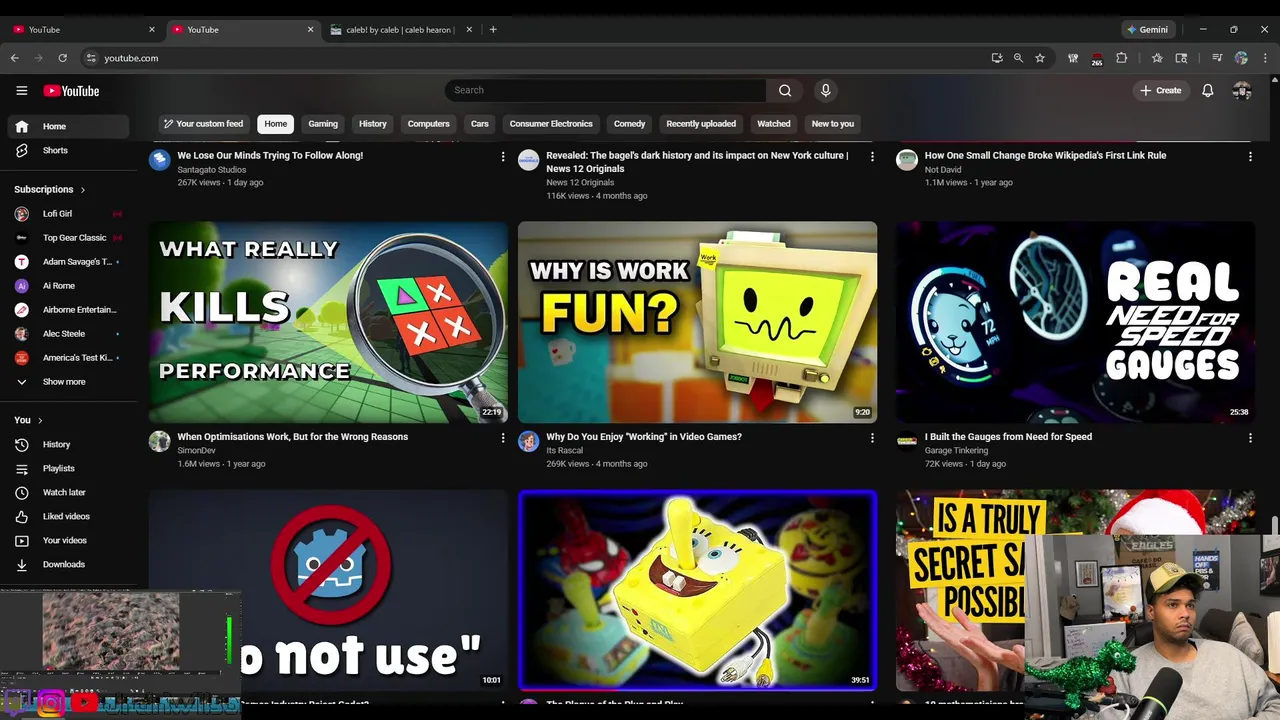Image resolution: width=1280 pixels, height=720 pixels.
Task: Click Garage Tinkering channel avatar
Action: click(x=907, y=442)
